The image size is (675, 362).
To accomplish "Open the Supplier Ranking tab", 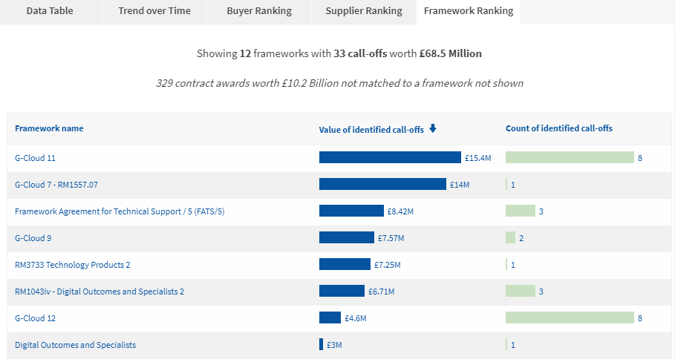I will click(364, 11).
